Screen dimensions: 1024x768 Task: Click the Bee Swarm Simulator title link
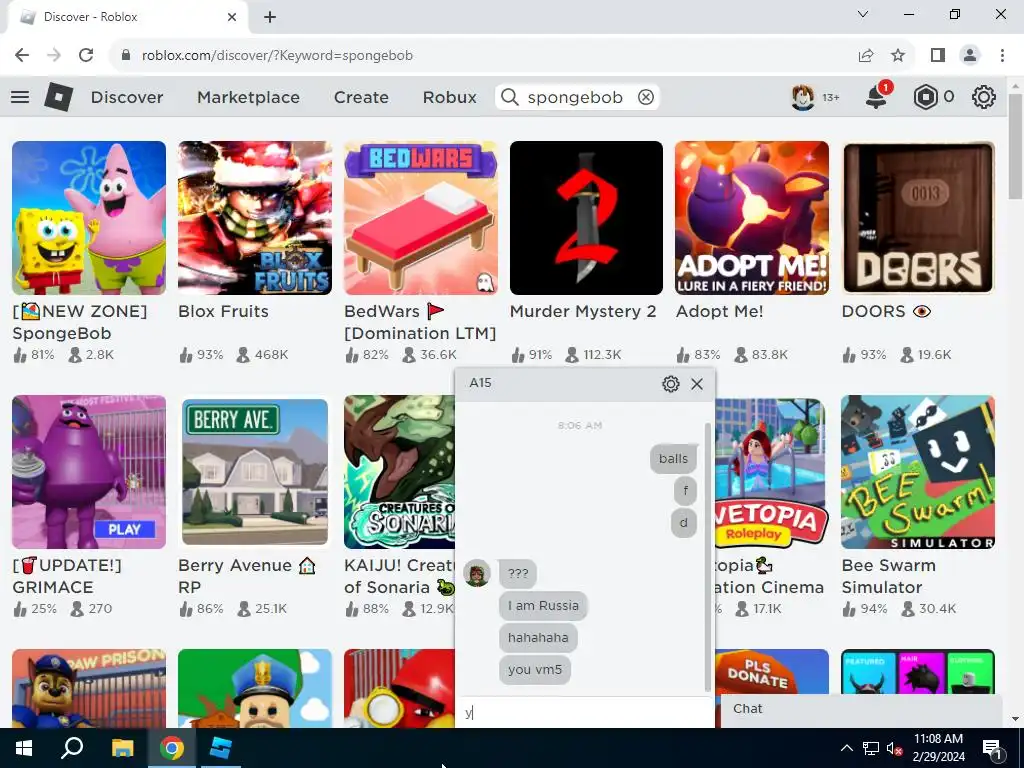point(889,576)
